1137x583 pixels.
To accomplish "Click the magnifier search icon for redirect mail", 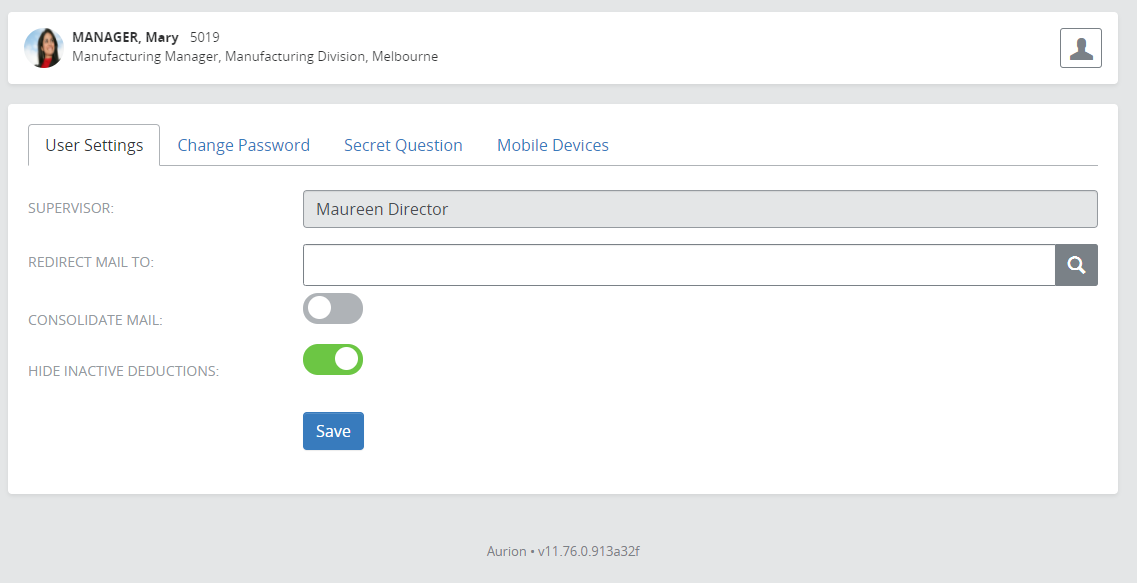I will 1076,265.
